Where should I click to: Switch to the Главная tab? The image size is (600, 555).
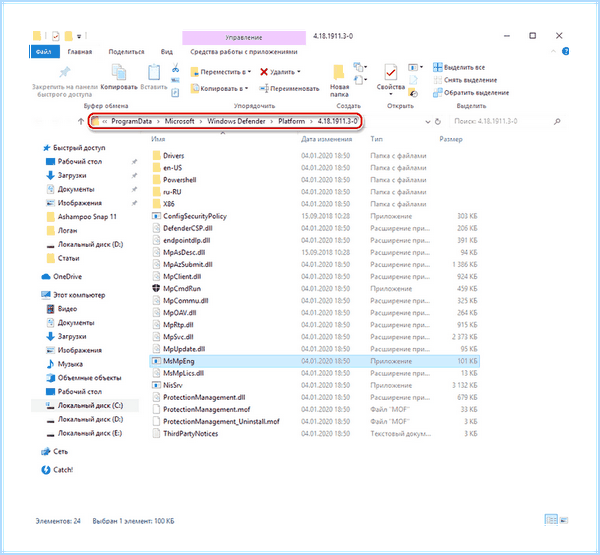(x=80, y=52)
